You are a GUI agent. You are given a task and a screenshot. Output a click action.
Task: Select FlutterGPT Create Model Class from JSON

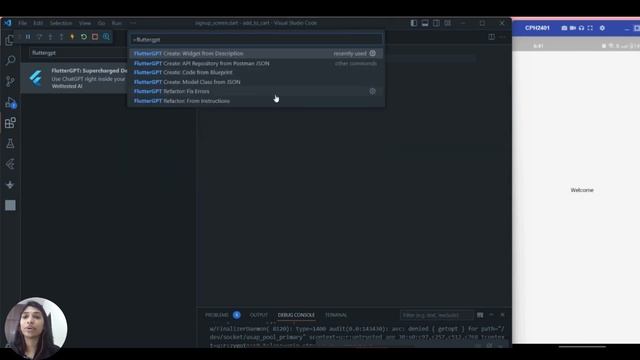point(256,82)
